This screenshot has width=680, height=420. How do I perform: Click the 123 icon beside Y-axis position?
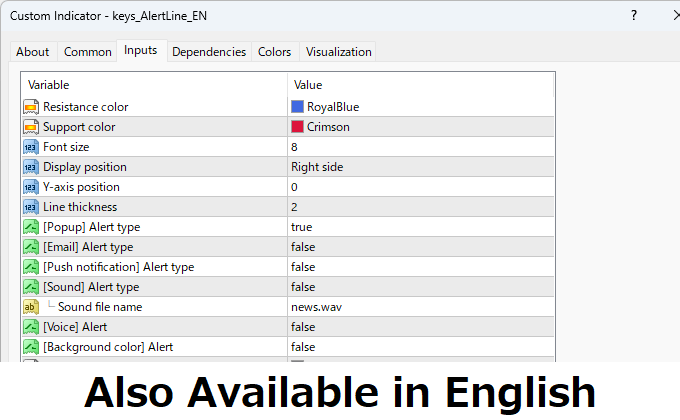[x=31, y=187]
